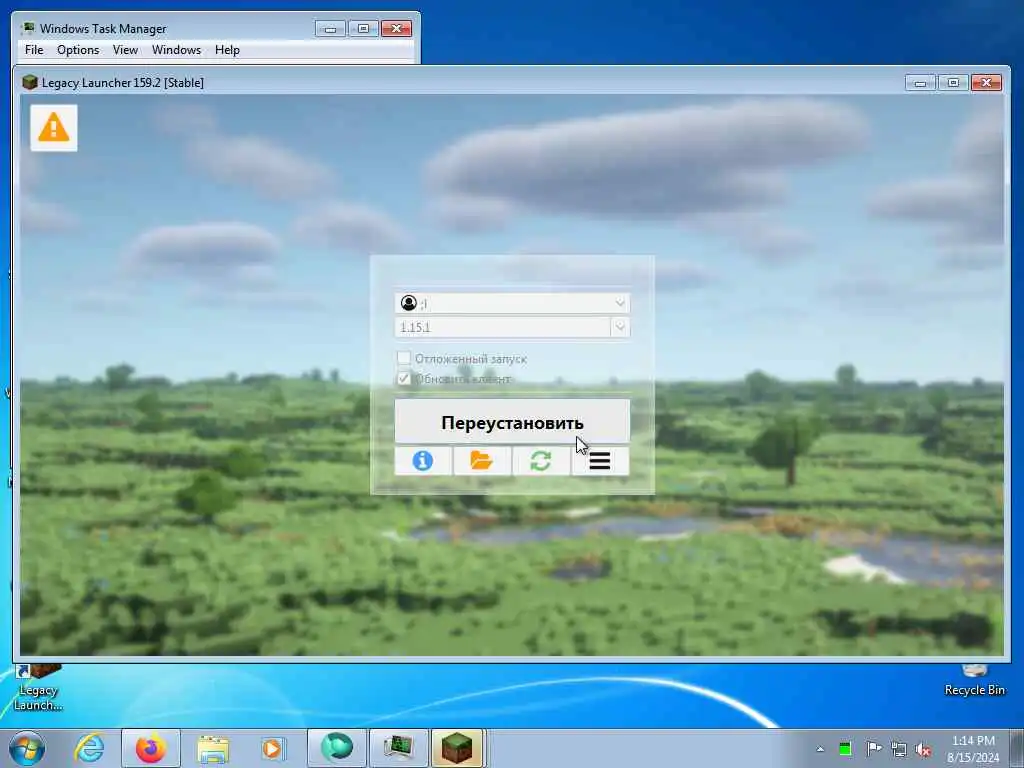1024x768 pixels.
Task: Open the taskbar clock showing 1:14 PM
Action: pyautogui.click(x=973, y=749)
